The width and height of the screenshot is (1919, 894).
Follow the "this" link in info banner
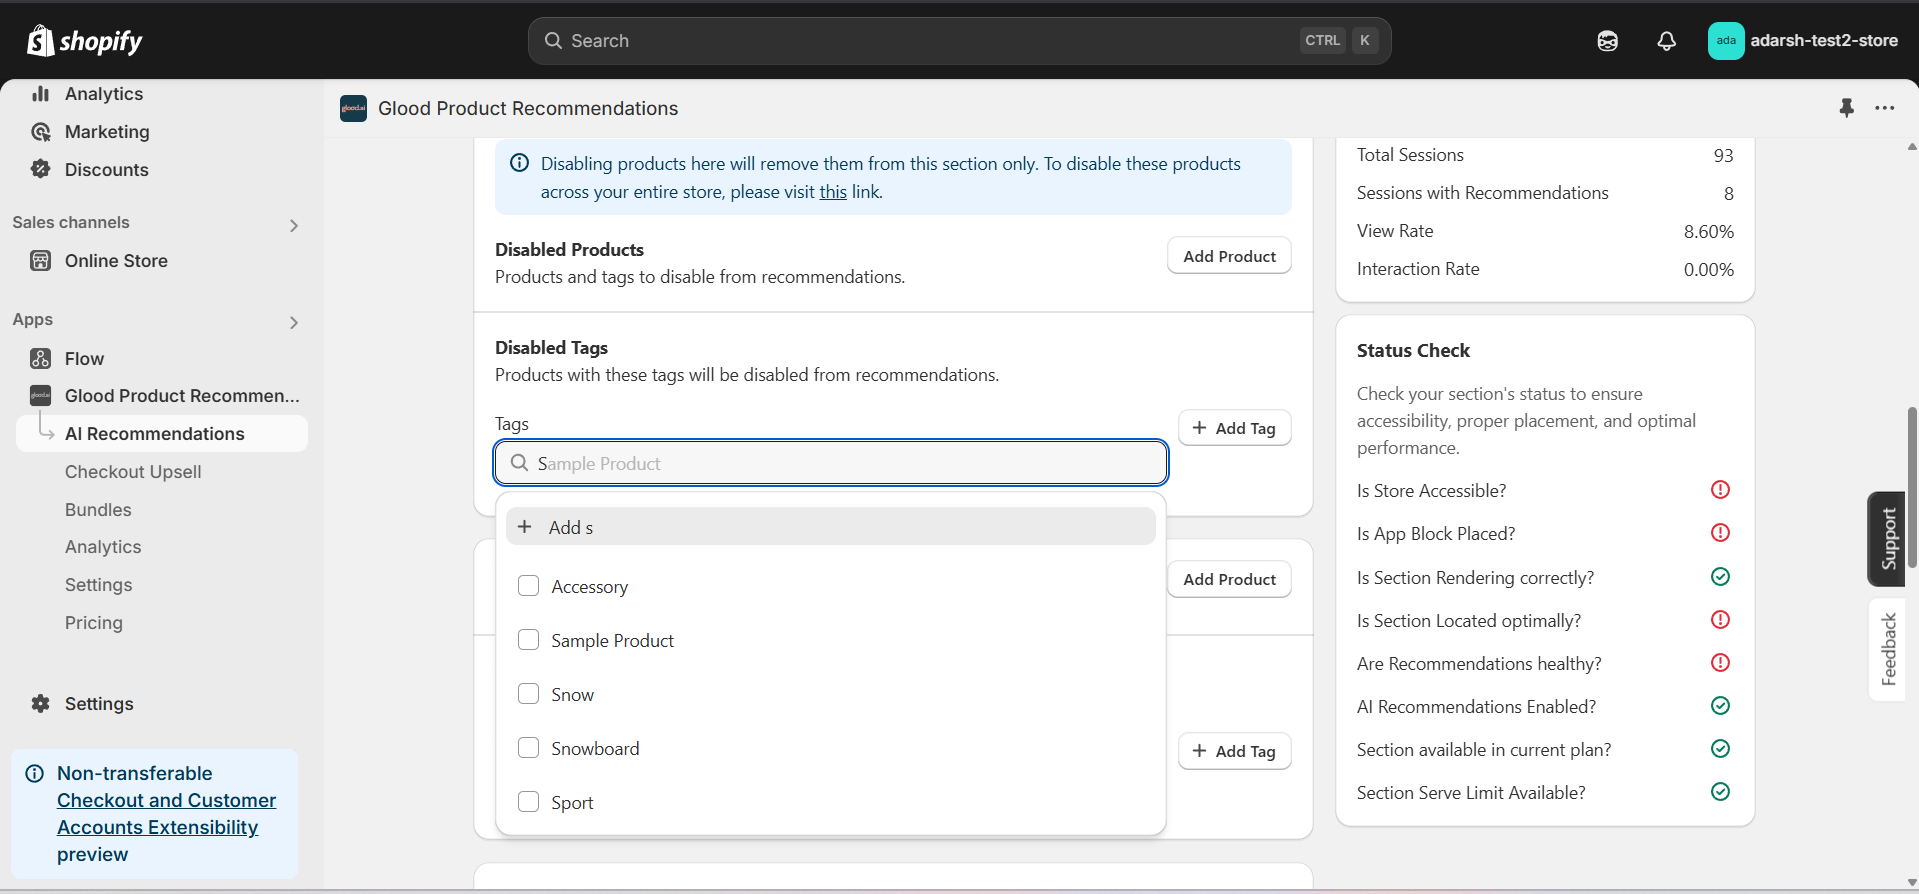833,192
